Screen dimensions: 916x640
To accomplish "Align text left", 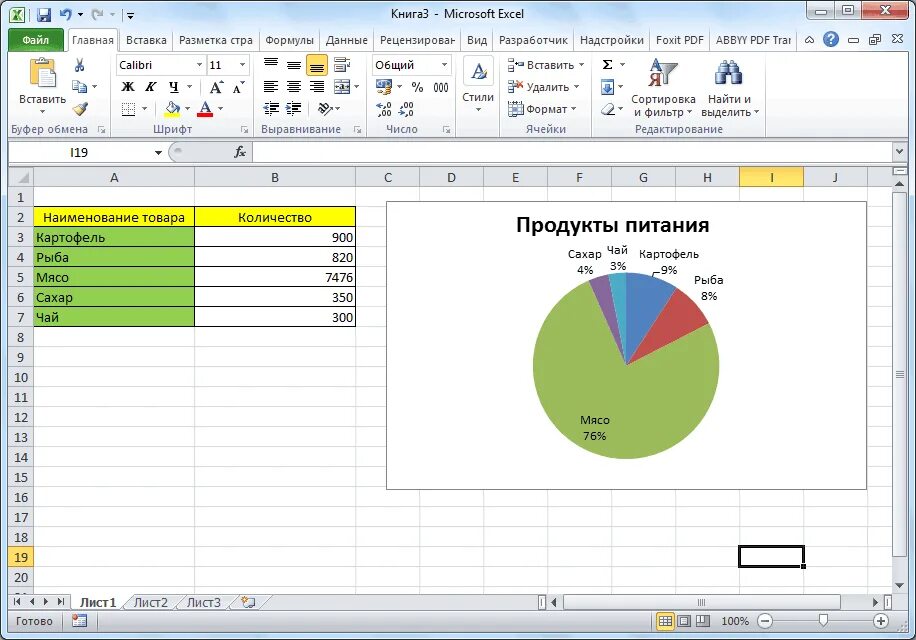I will coord(270,87).
